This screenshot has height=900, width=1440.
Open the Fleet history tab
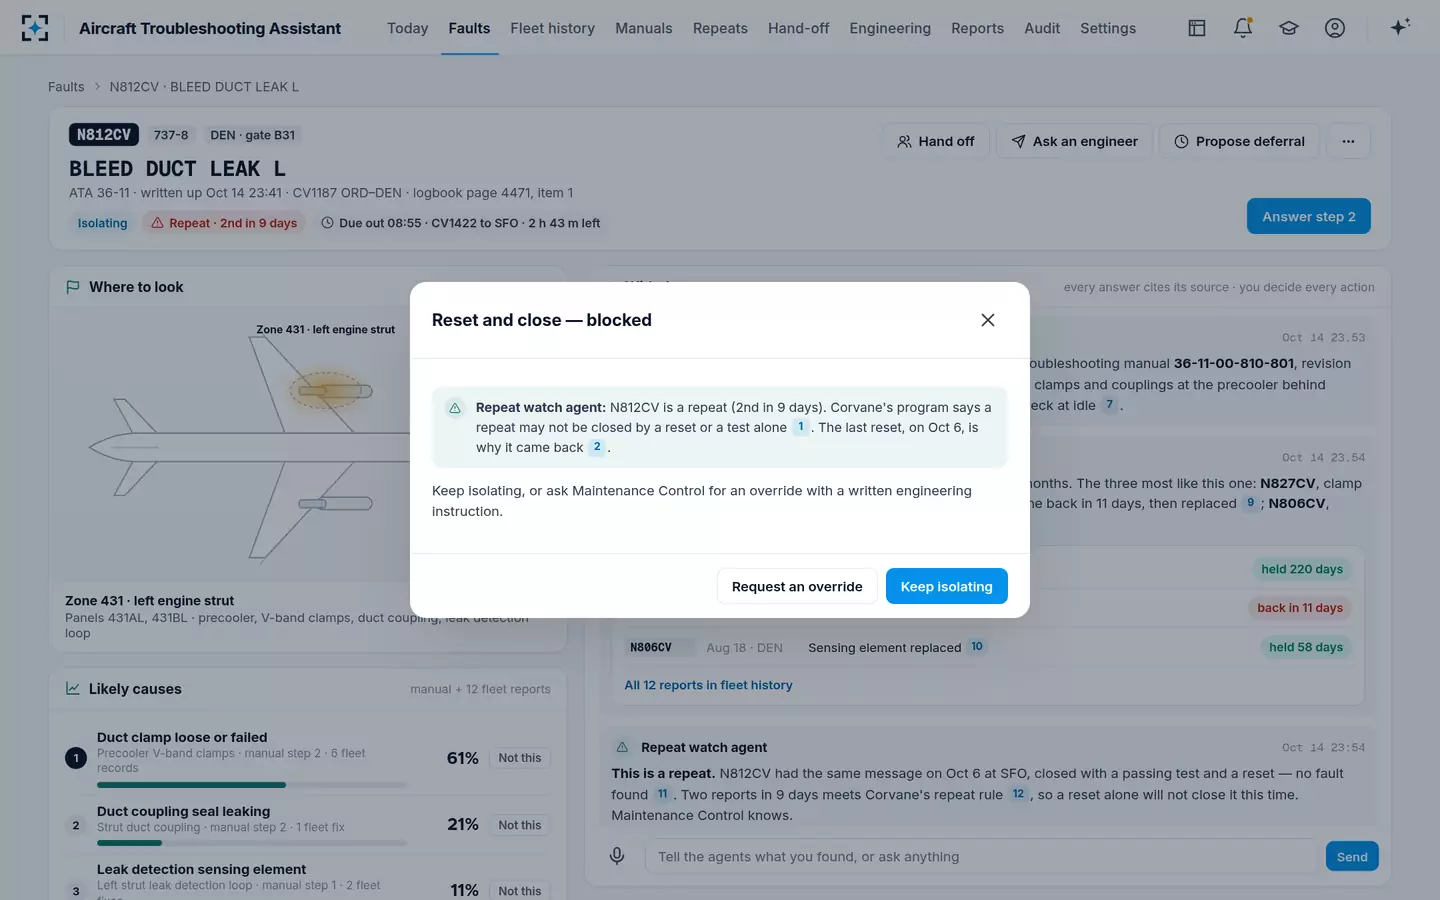click(x=553, y=28)
